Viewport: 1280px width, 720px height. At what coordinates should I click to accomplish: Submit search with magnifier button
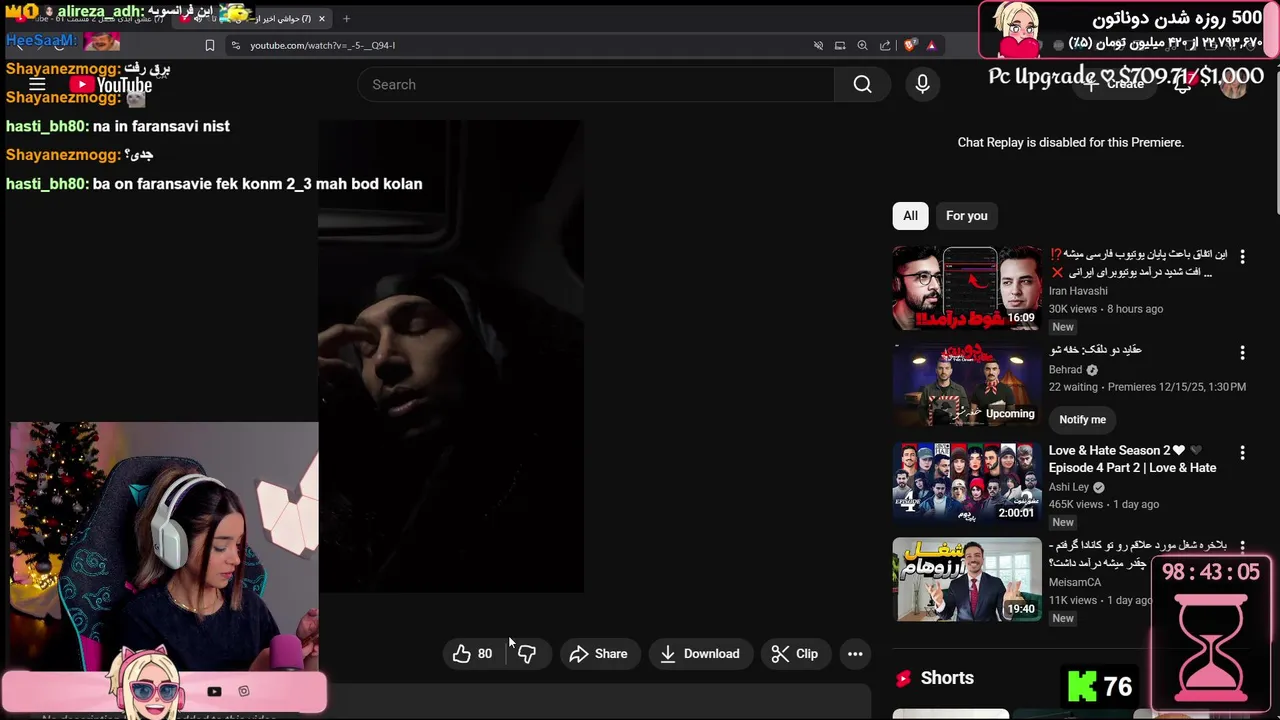pyautogui.click(x=862, y=84)
